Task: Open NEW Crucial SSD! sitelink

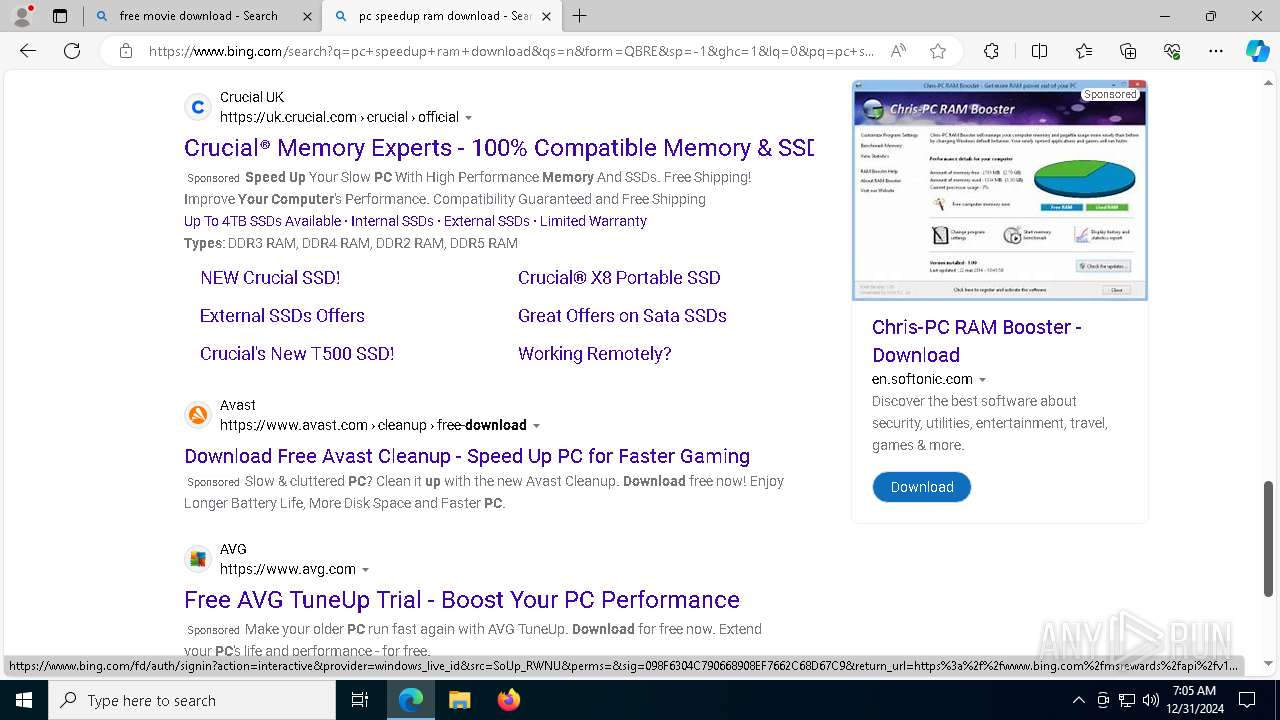Action: click(x=270, y=278)
